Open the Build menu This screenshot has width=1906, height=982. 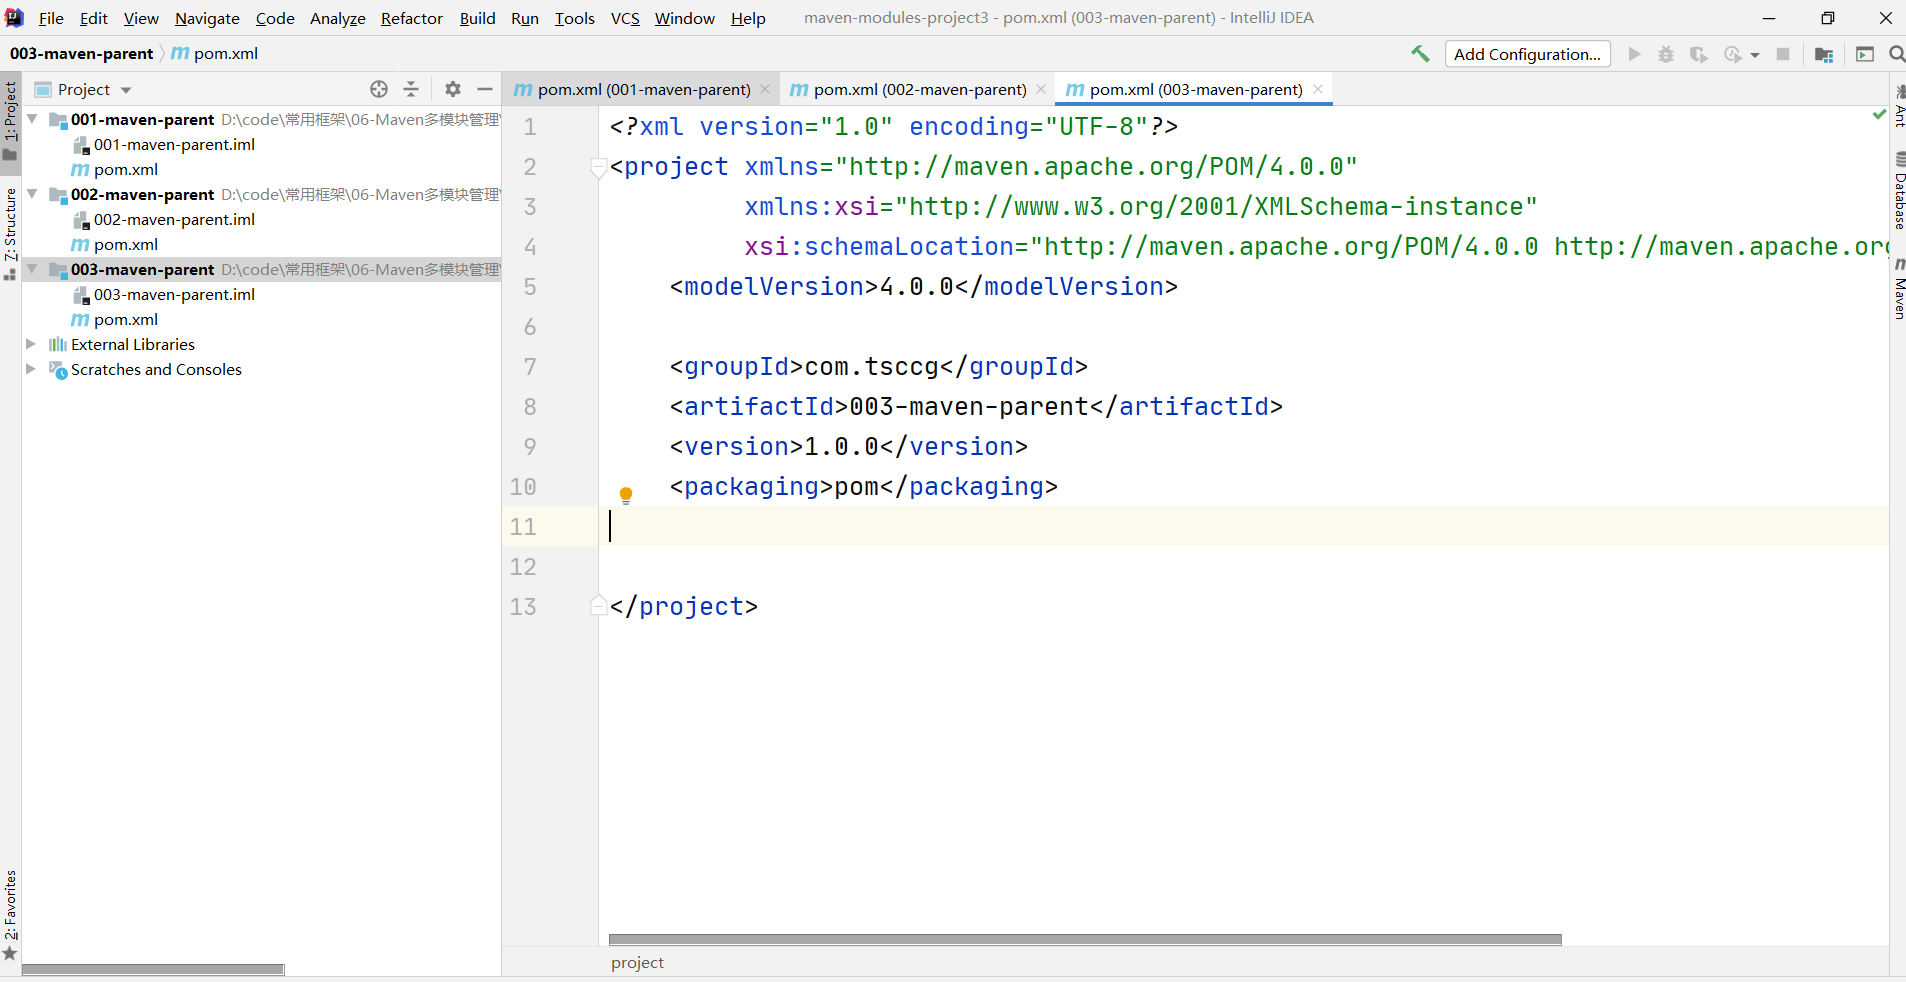(x=477, y=18)
